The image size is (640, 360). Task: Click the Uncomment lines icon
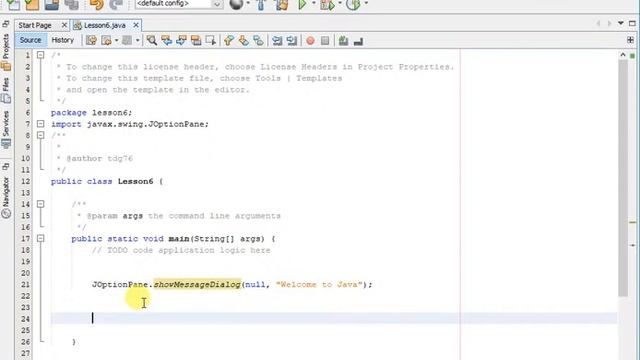358,41
